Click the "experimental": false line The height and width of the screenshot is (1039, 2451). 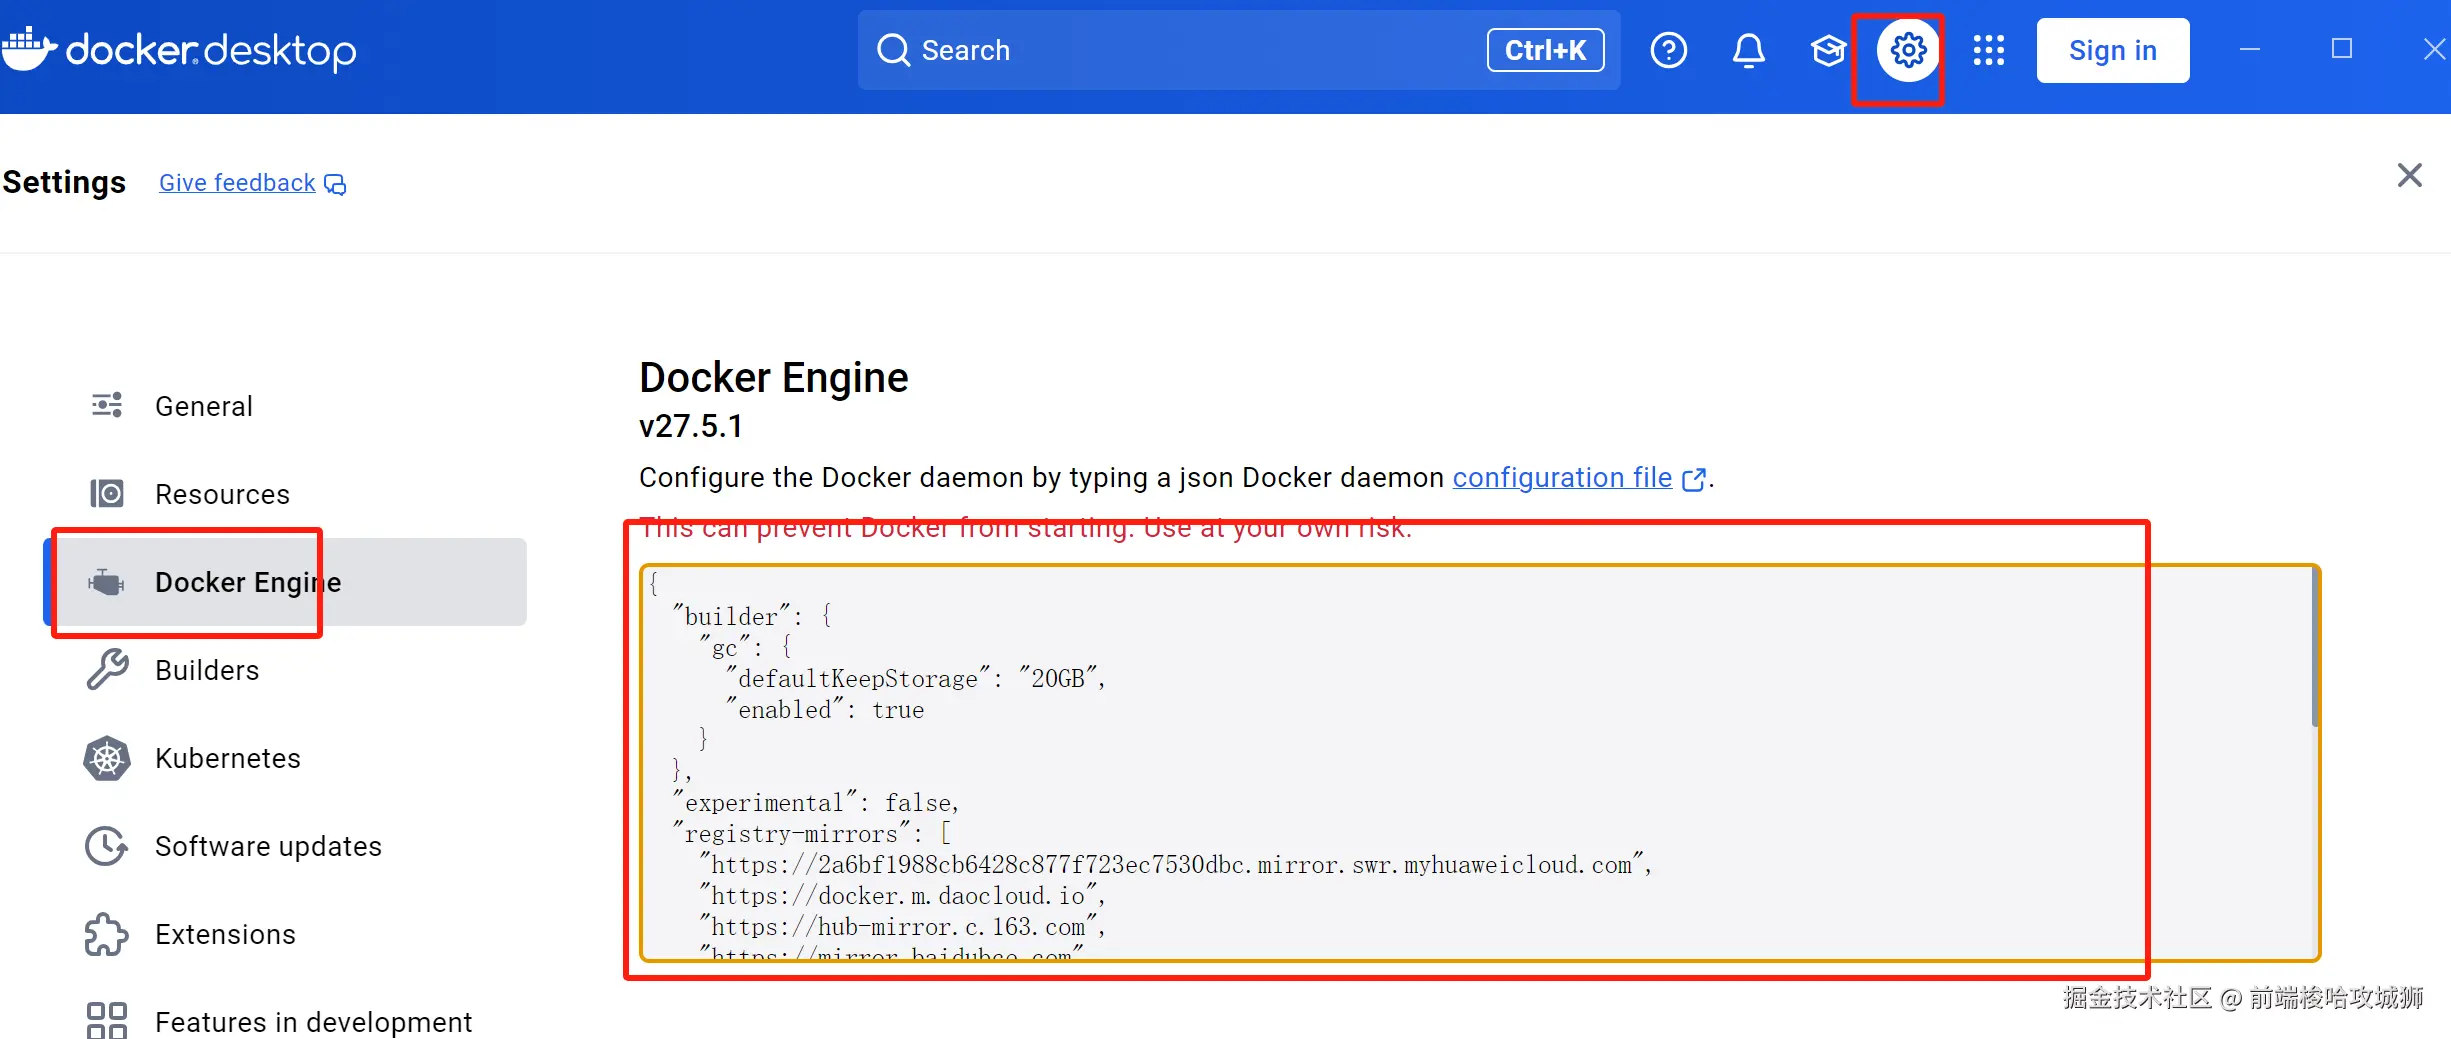816,803
